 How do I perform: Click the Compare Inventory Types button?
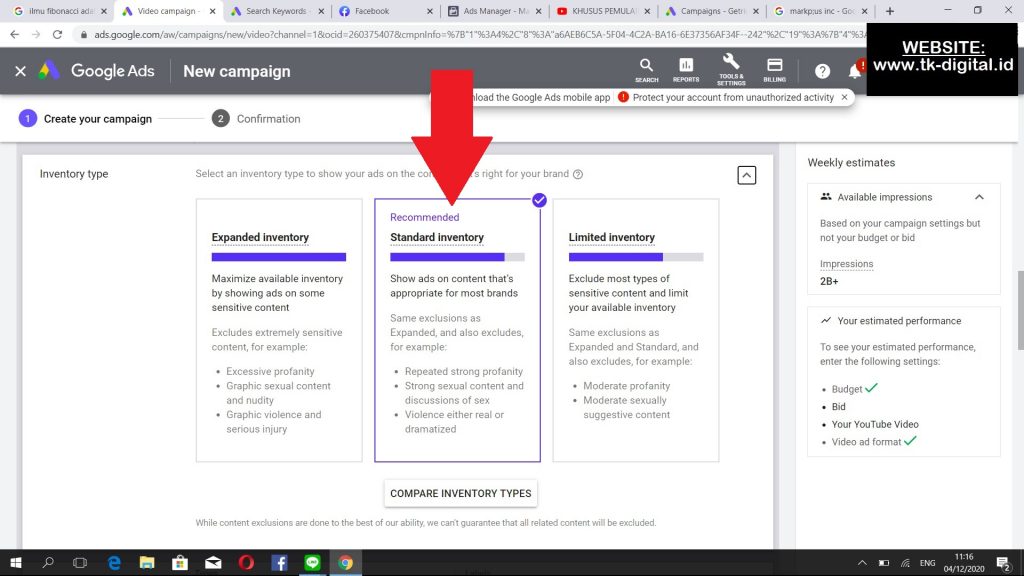pos(460,493)
